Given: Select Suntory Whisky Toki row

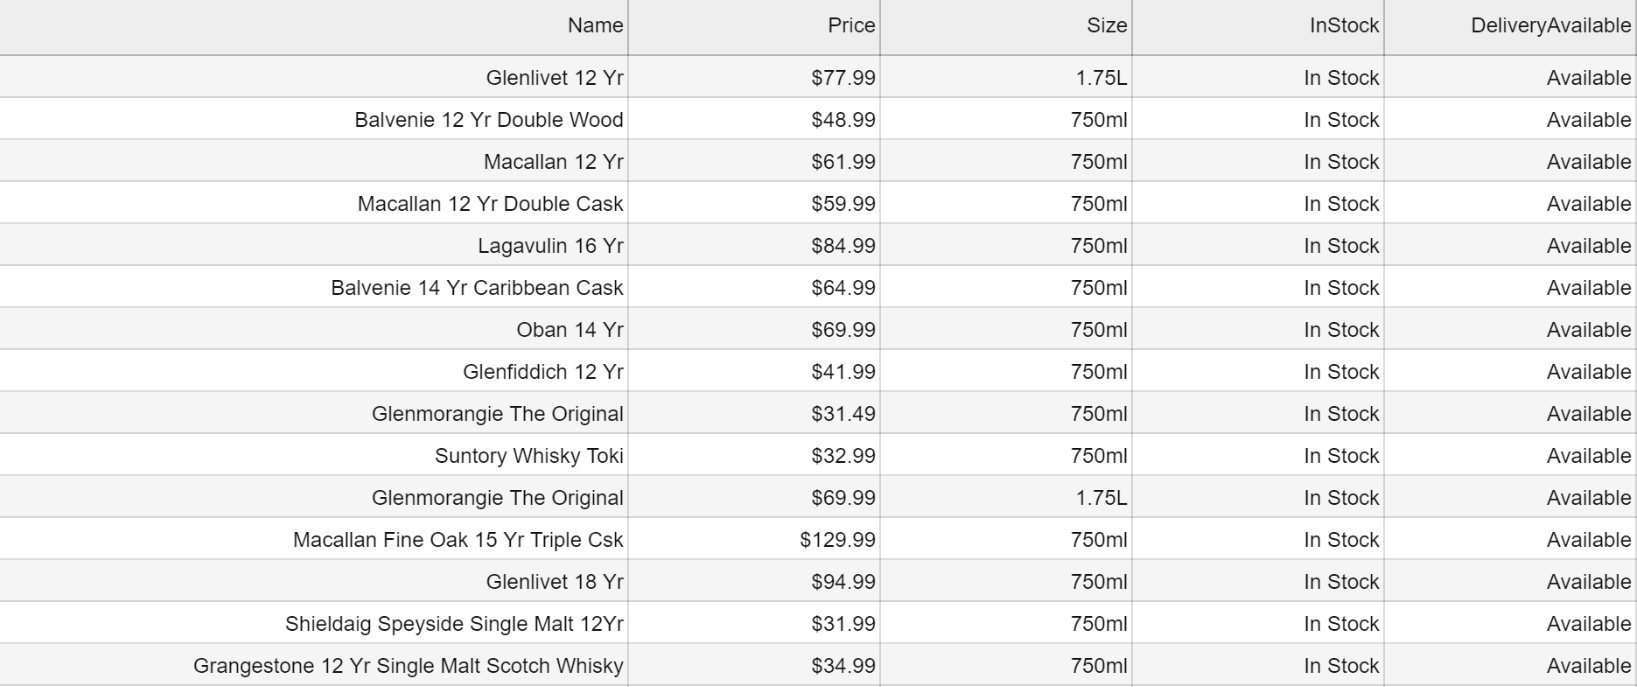Looking at the screenshot, I should (x=818, y=455).
